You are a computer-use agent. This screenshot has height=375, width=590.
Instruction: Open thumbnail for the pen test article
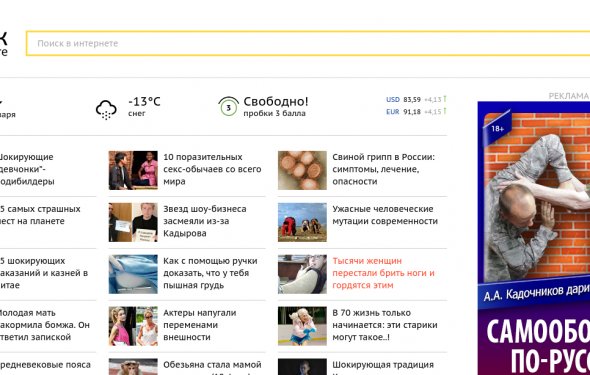click(x=133, y=274)
